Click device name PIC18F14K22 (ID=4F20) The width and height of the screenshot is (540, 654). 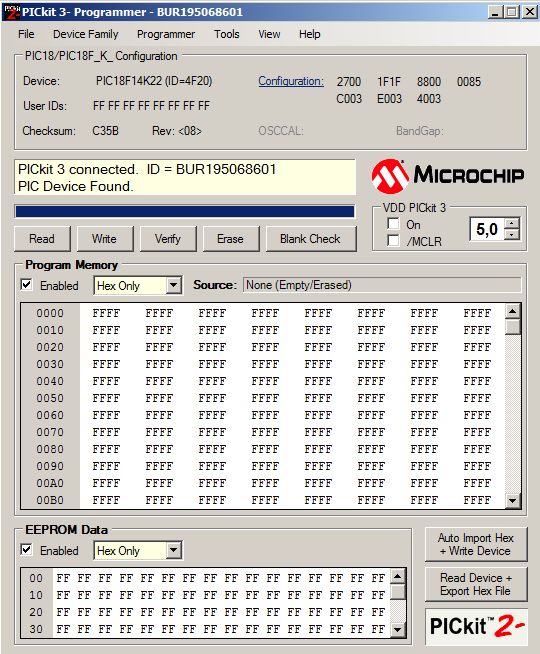154,81
